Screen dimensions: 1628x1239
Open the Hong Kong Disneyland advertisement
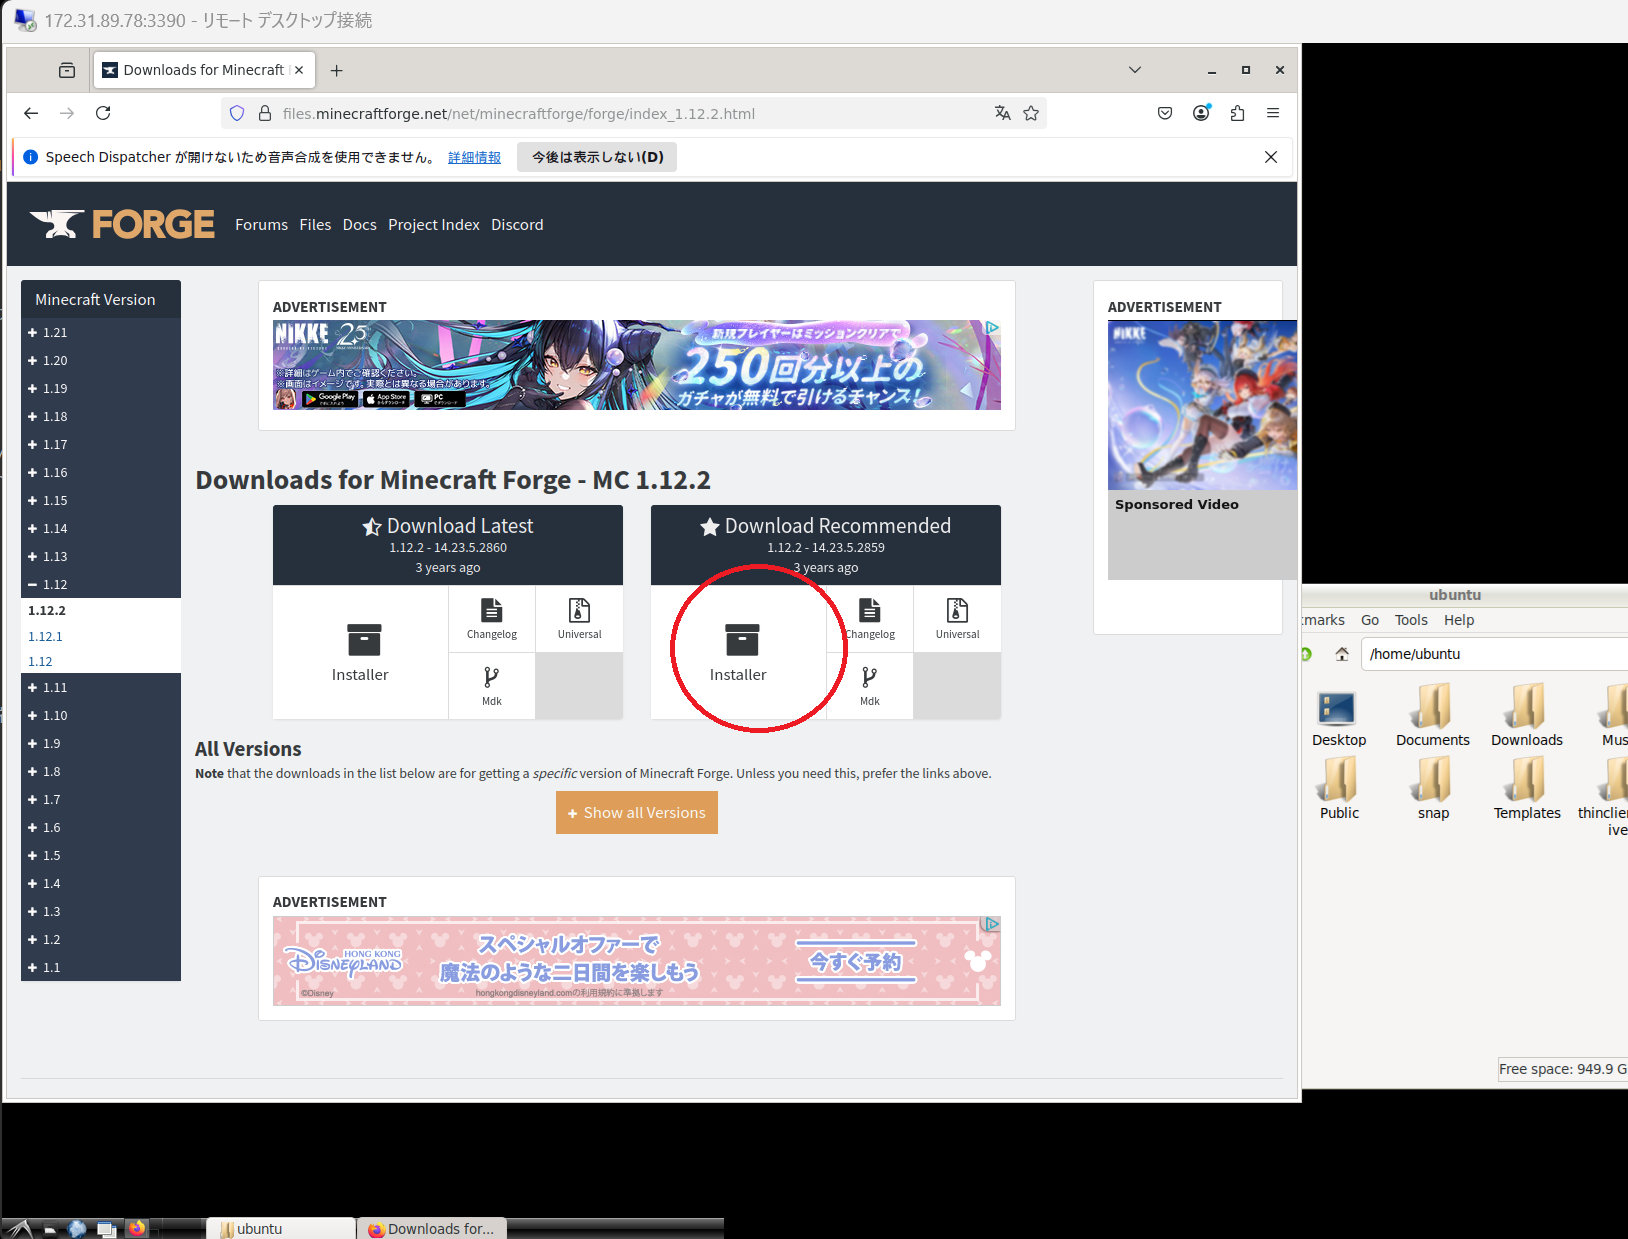(637, 961)
